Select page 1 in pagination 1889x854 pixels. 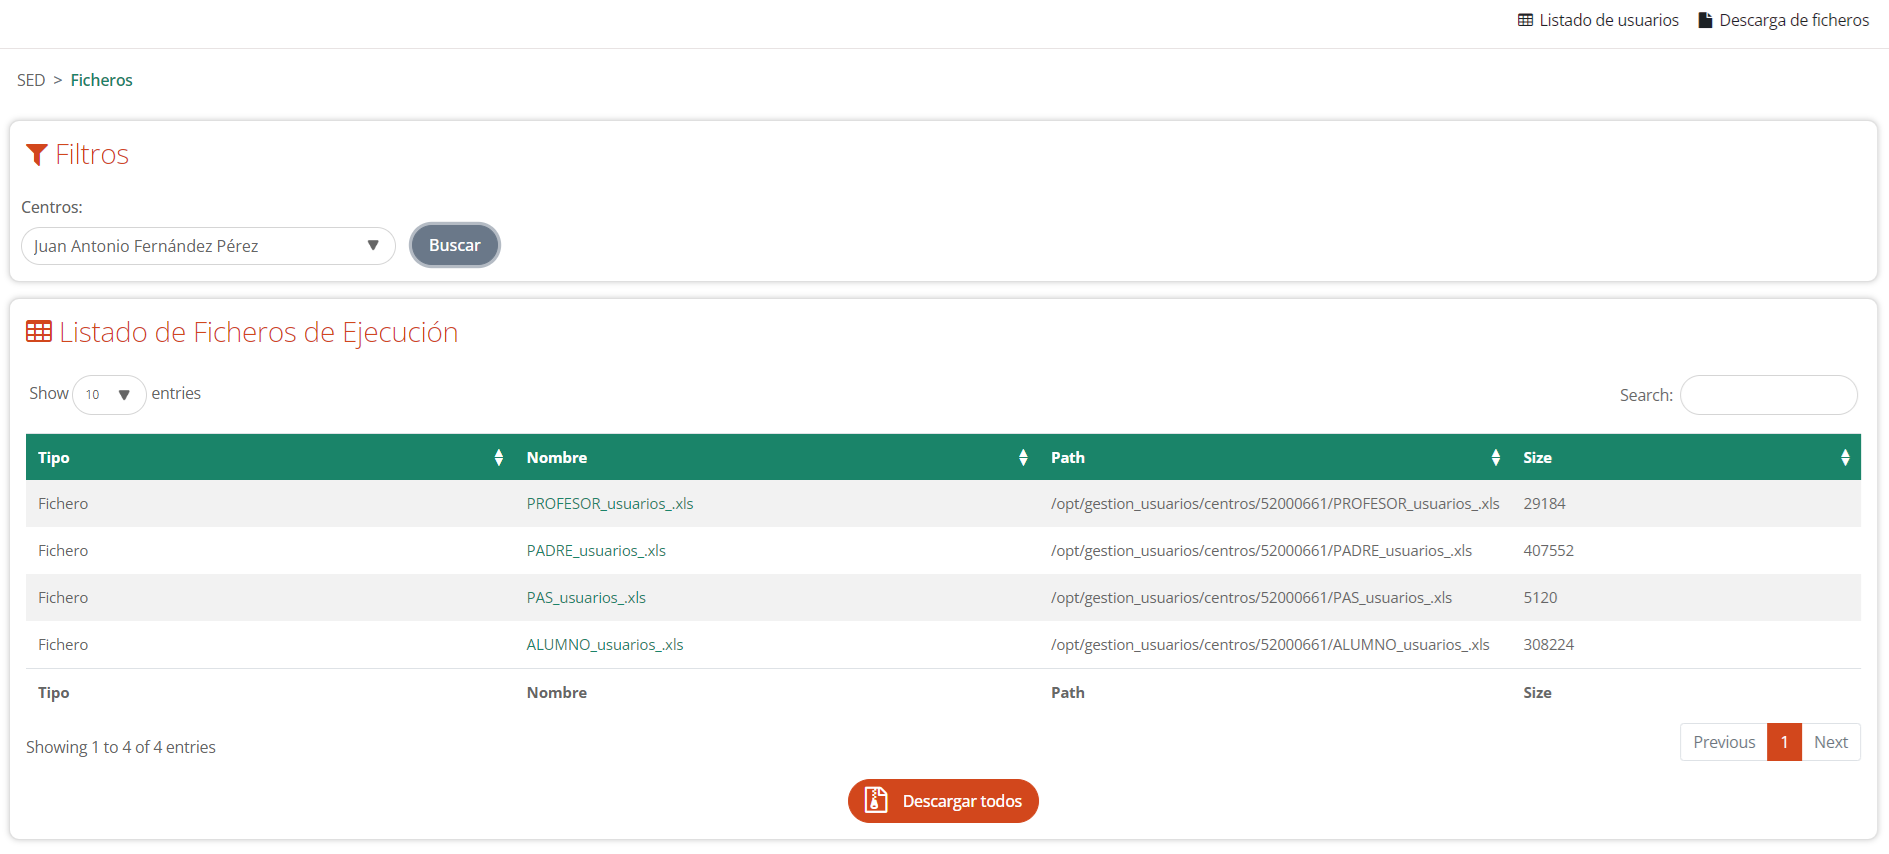[1784, 742]
